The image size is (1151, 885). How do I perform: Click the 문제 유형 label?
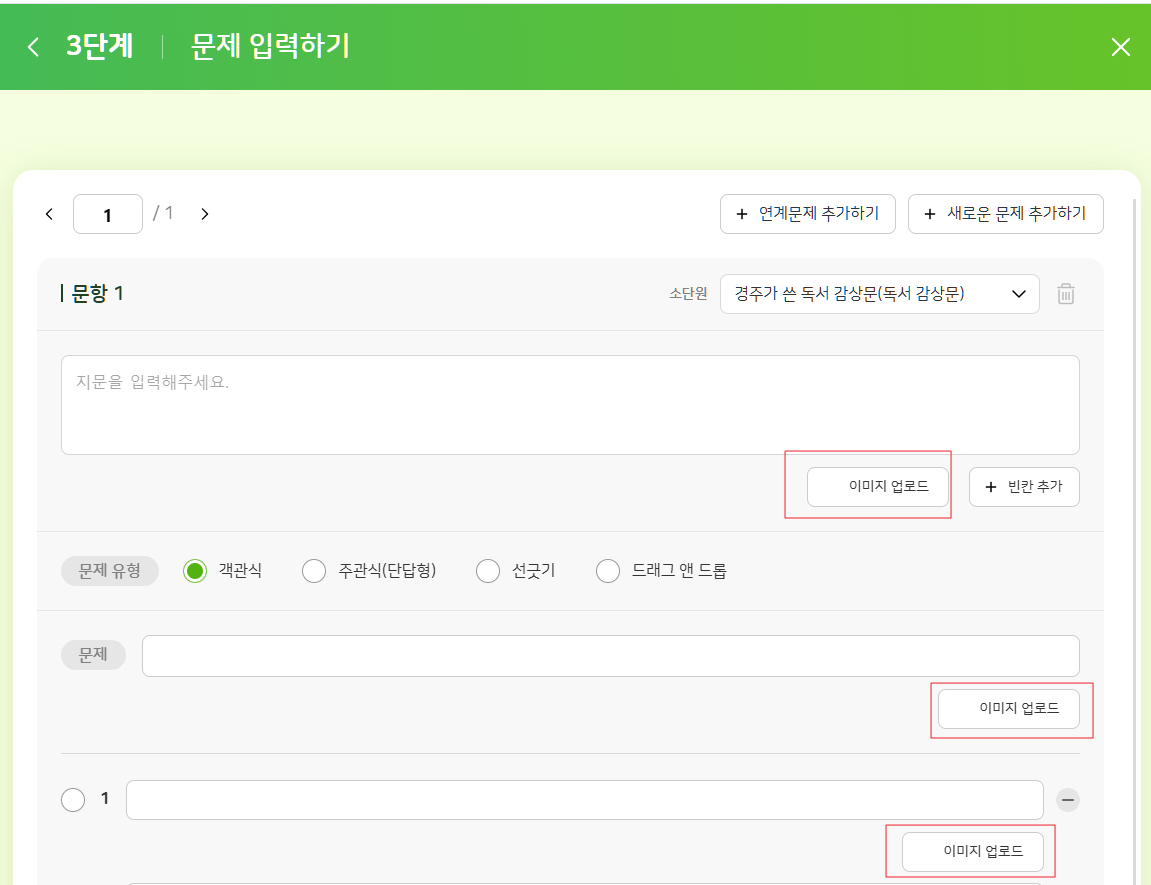click(109, 571)
